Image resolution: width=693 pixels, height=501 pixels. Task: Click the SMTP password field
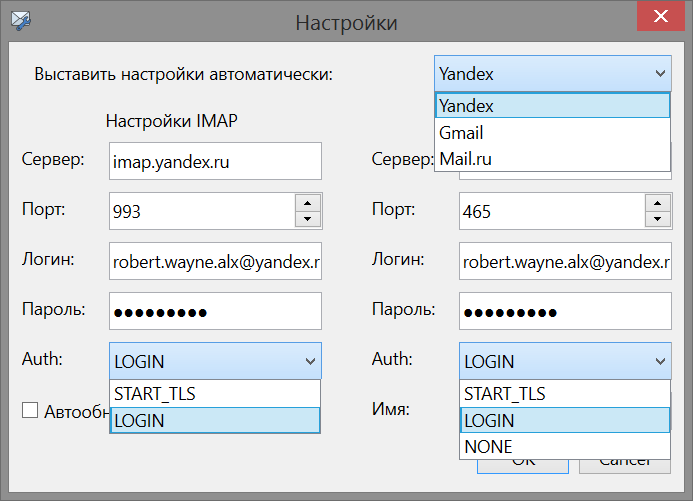pos(565,311)
